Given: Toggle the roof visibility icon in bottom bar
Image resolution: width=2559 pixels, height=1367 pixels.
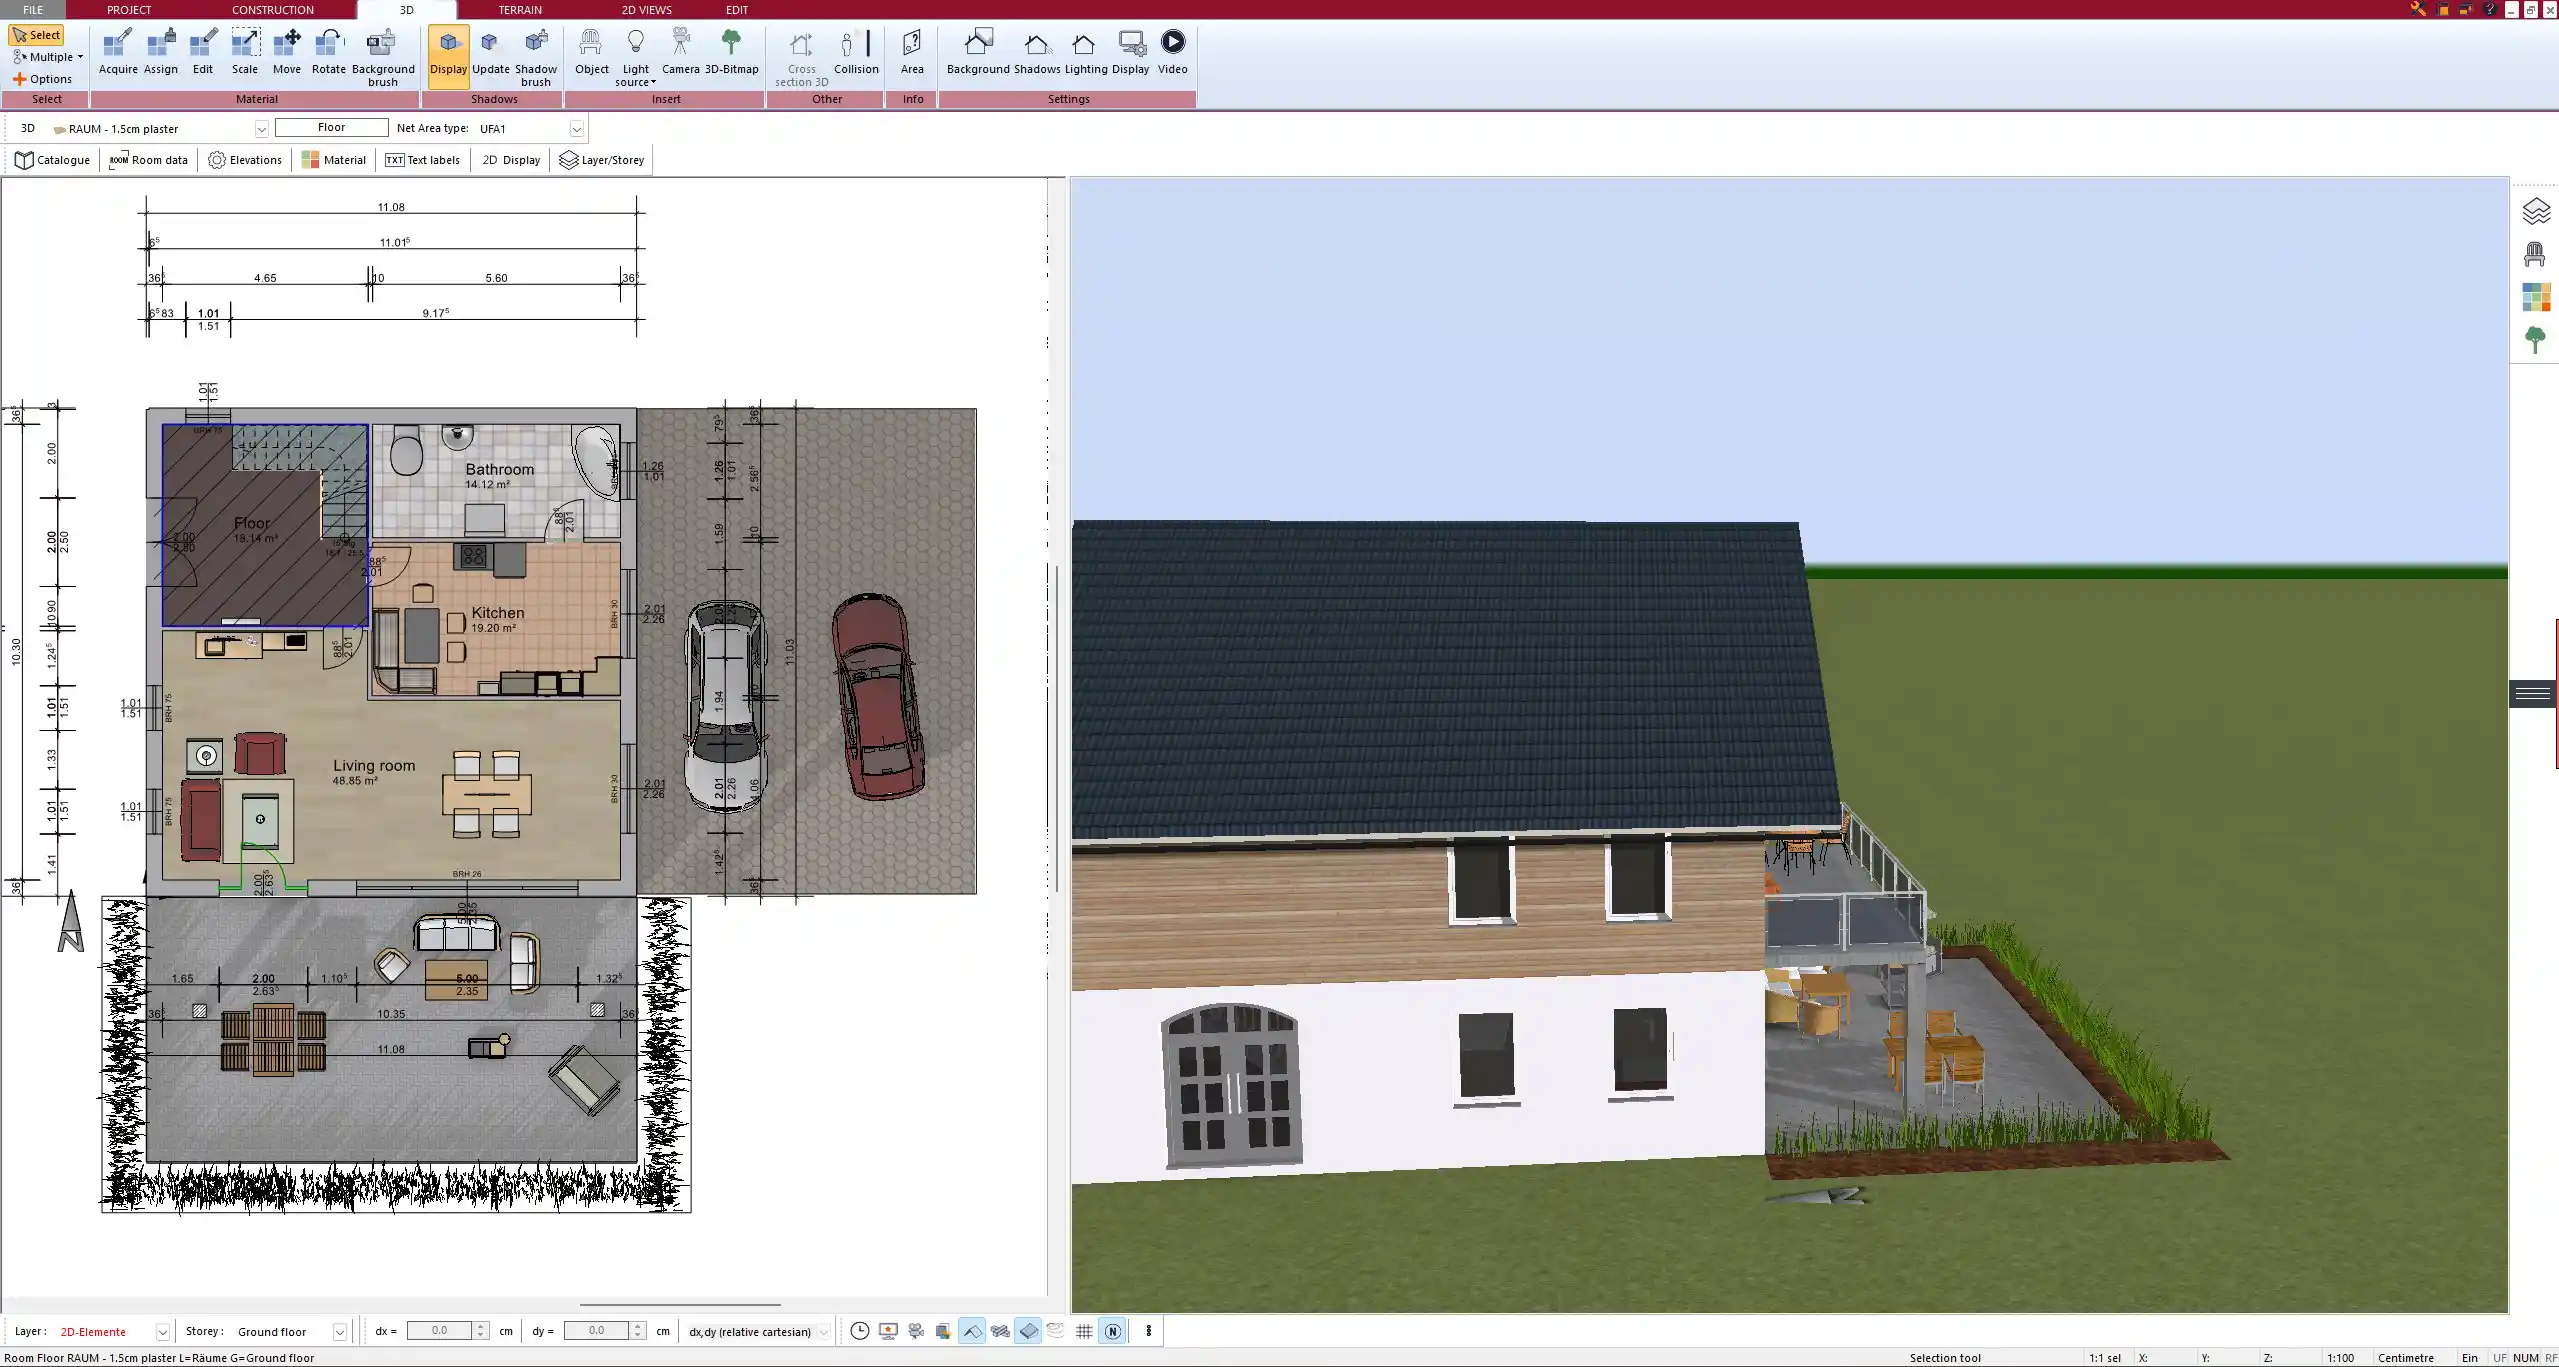Looking at the screenshot, I should coord(972,1331).
